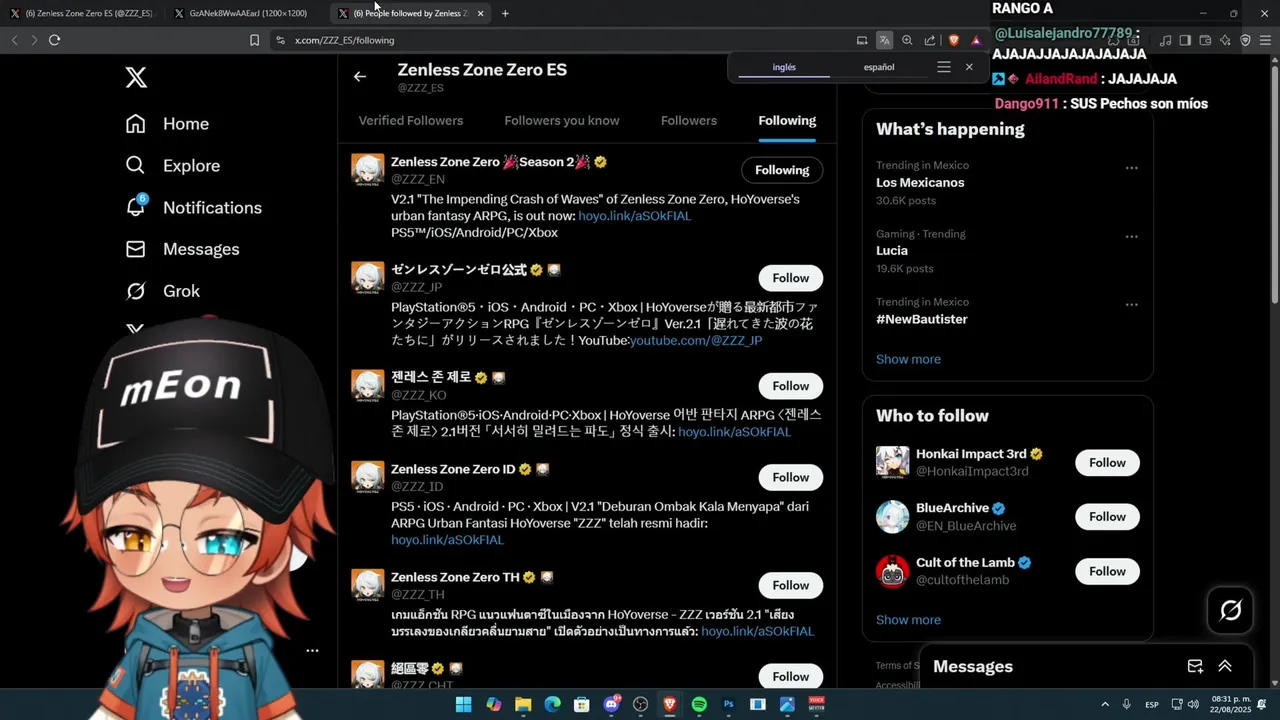The image size is (1280, 720).
Task: Open translate popup options menu
Action: (x=944, y=67)
